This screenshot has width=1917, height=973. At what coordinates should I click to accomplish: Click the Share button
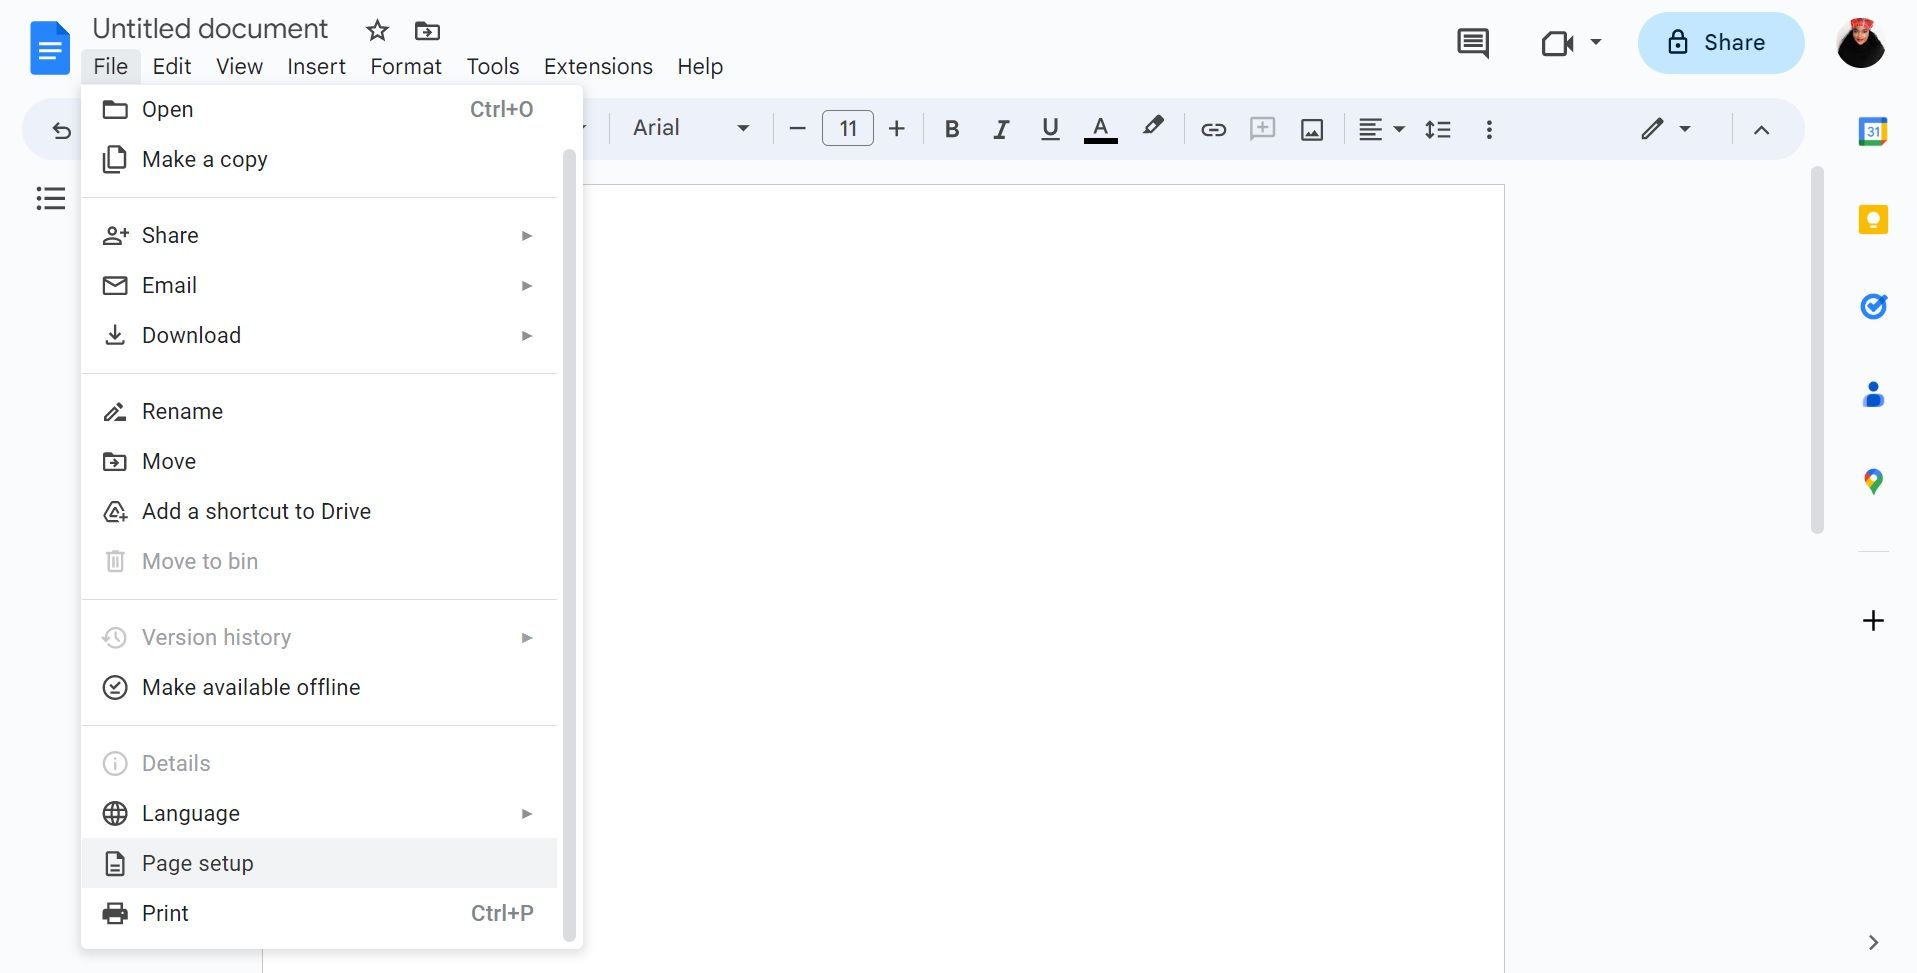click(1720, 43)
